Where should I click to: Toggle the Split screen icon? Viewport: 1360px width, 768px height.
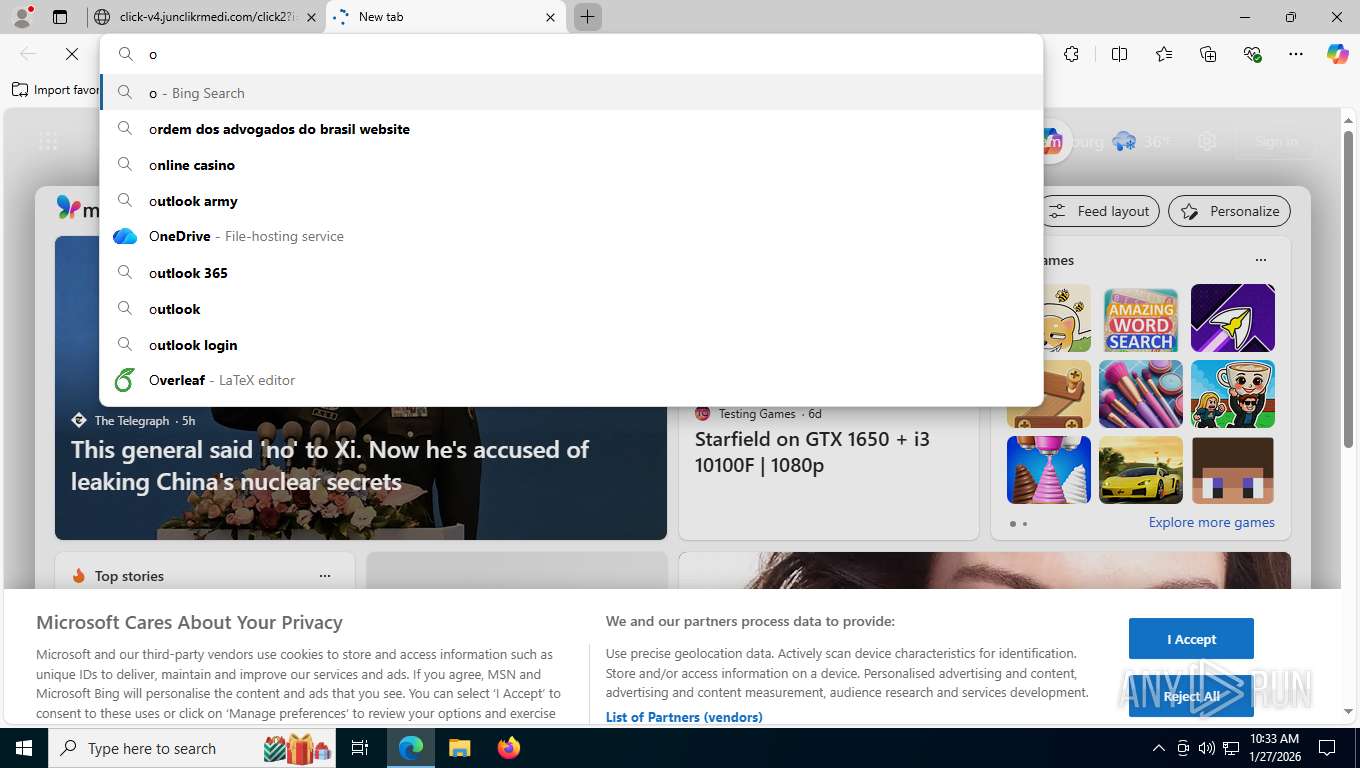[1119, 54]
